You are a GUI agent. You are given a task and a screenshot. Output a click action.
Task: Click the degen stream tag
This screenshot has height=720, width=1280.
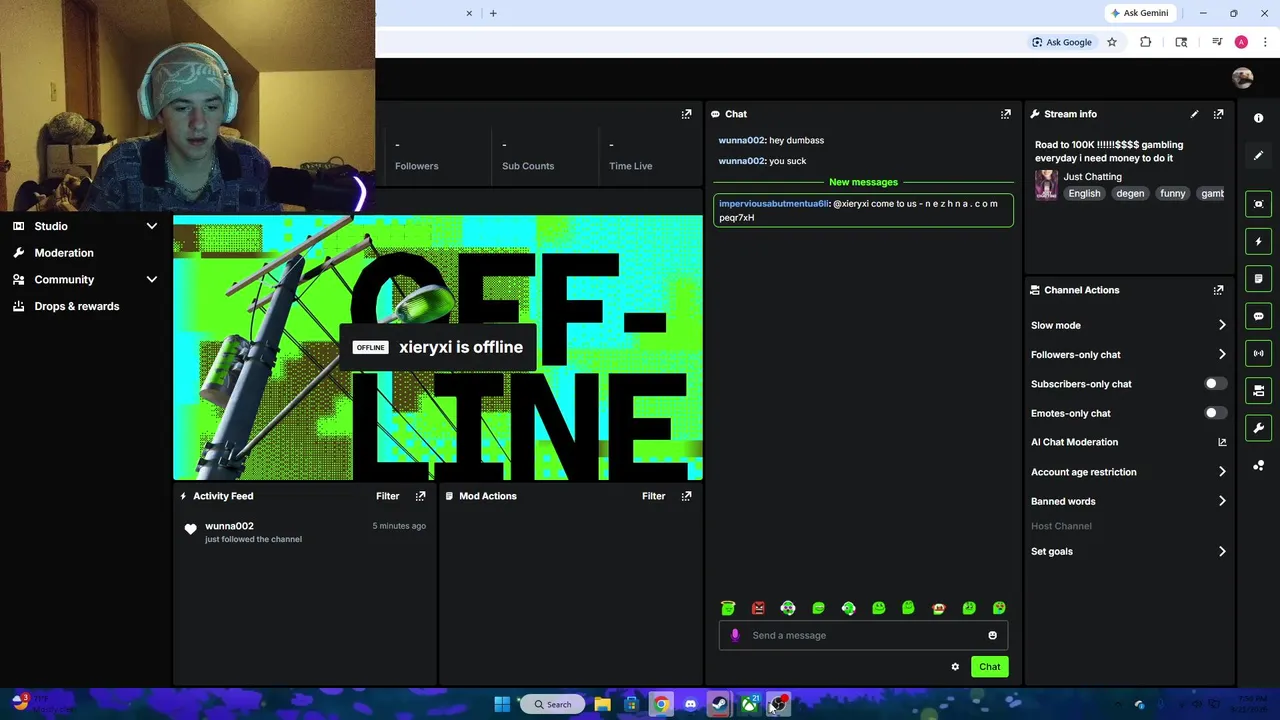tap(1130, 193)
